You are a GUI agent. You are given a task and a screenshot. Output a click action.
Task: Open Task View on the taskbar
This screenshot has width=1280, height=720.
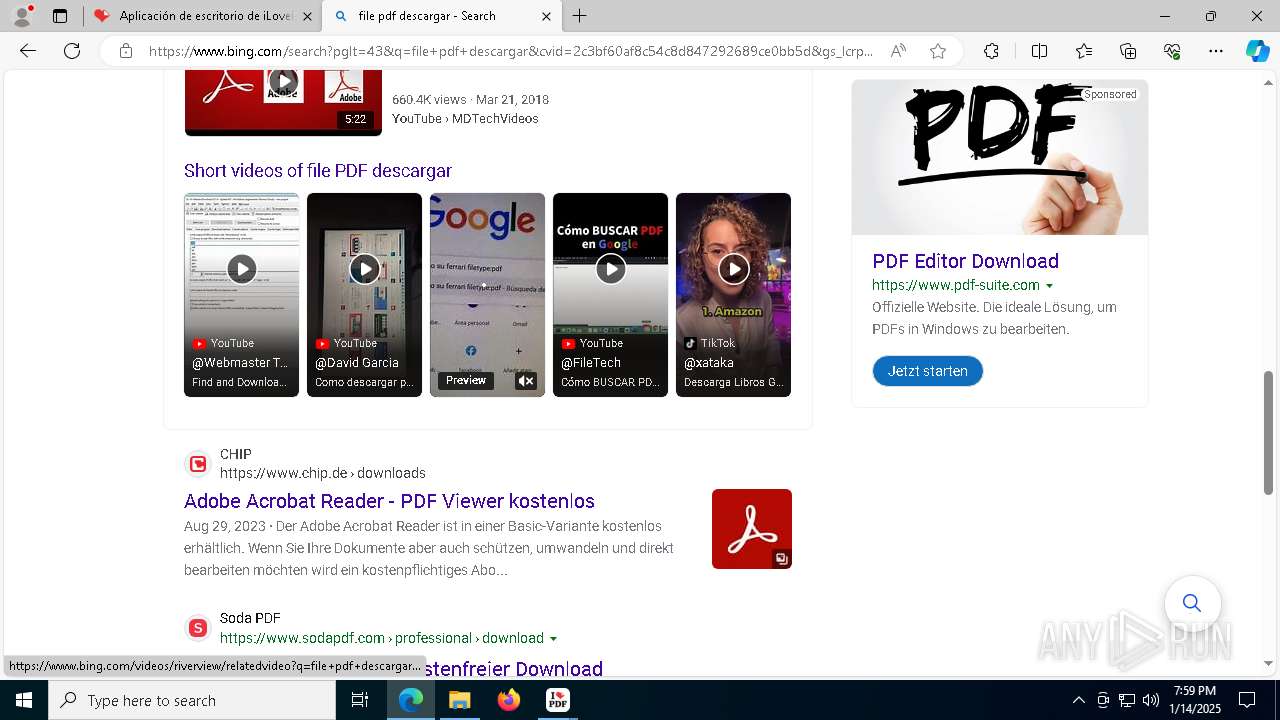pyautogui.click(x=360, y=700)
